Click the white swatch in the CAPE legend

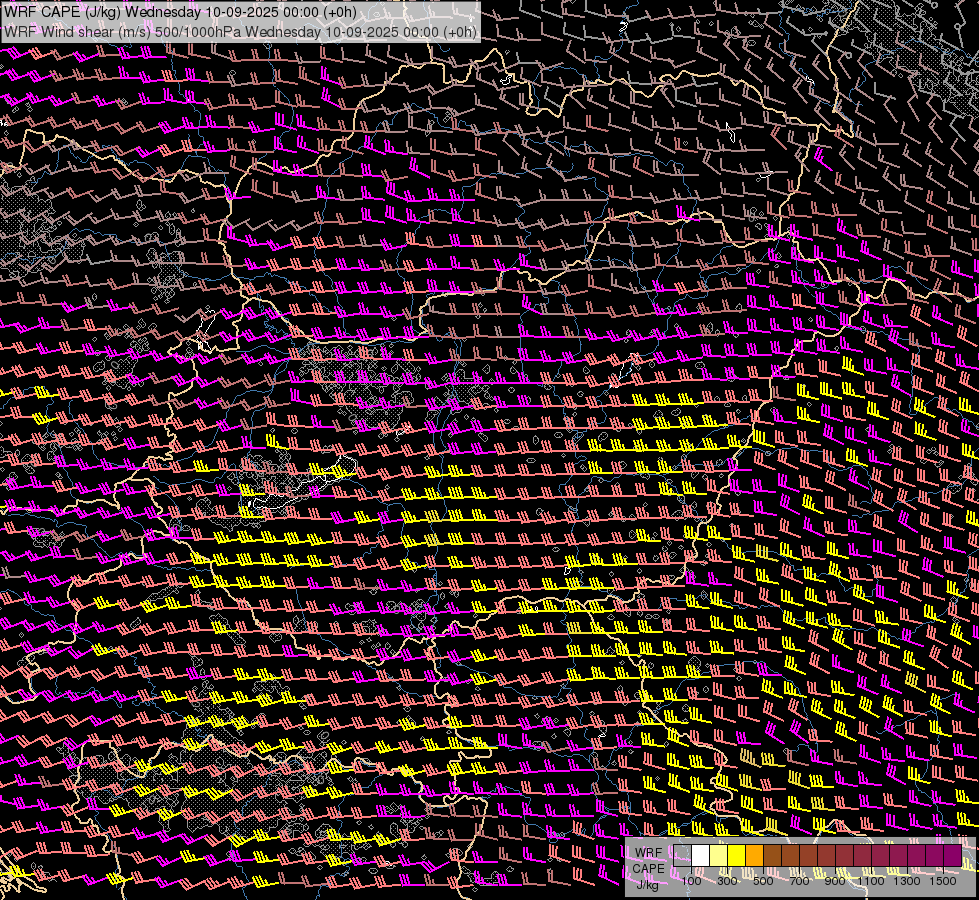click(700, 856)
